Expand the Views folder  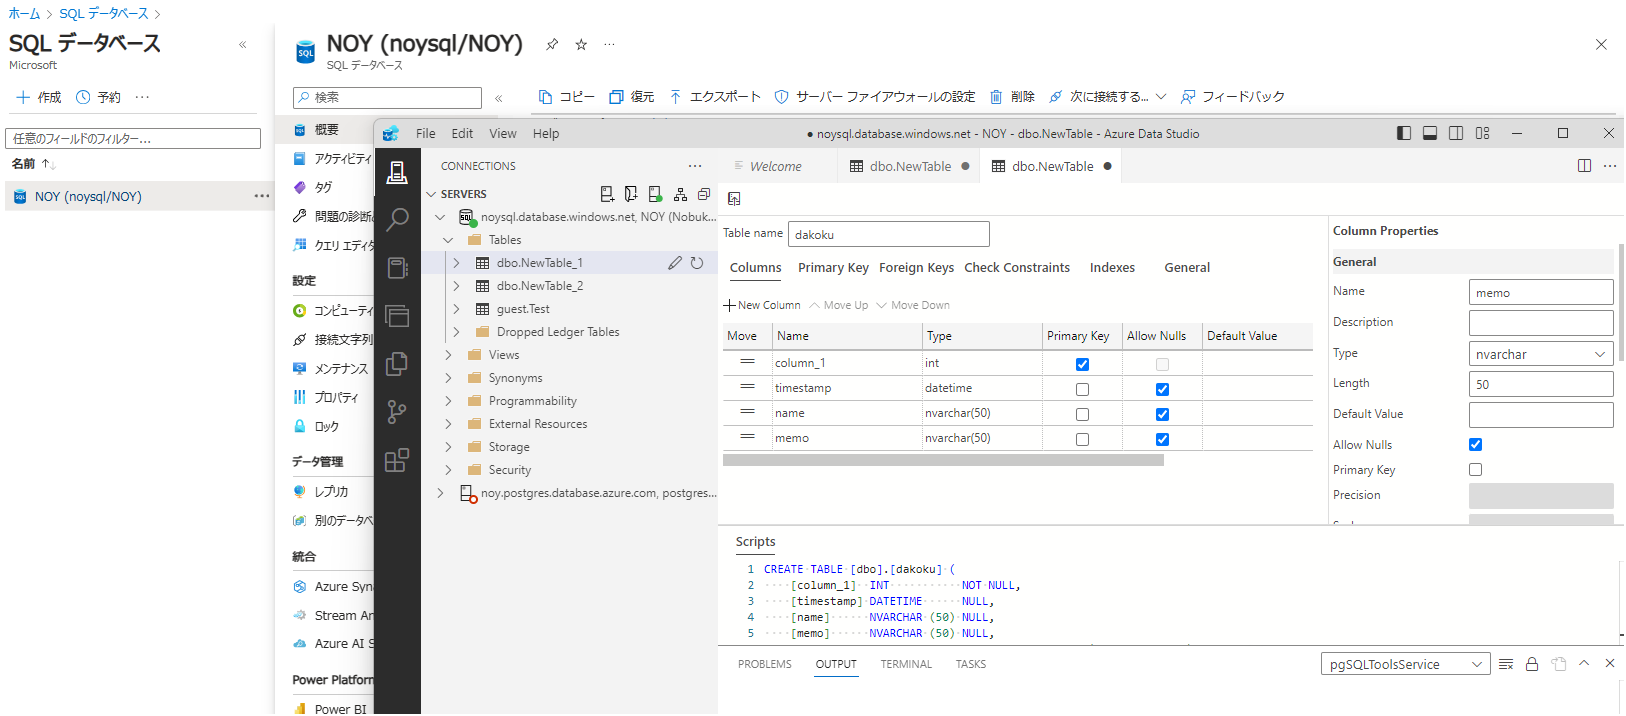(x=447, y=355)
